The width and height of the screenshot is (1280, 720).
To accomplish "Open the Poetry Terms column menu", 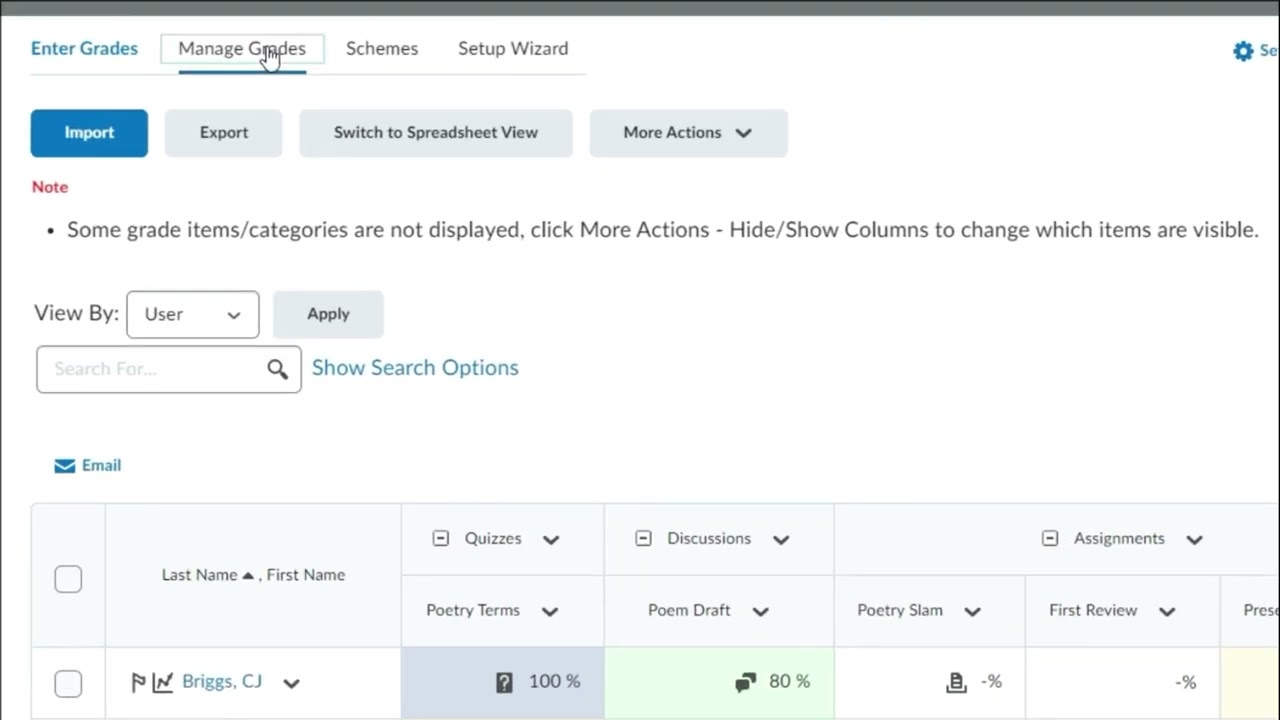I will pyautogui.click(x=550, y=612).
